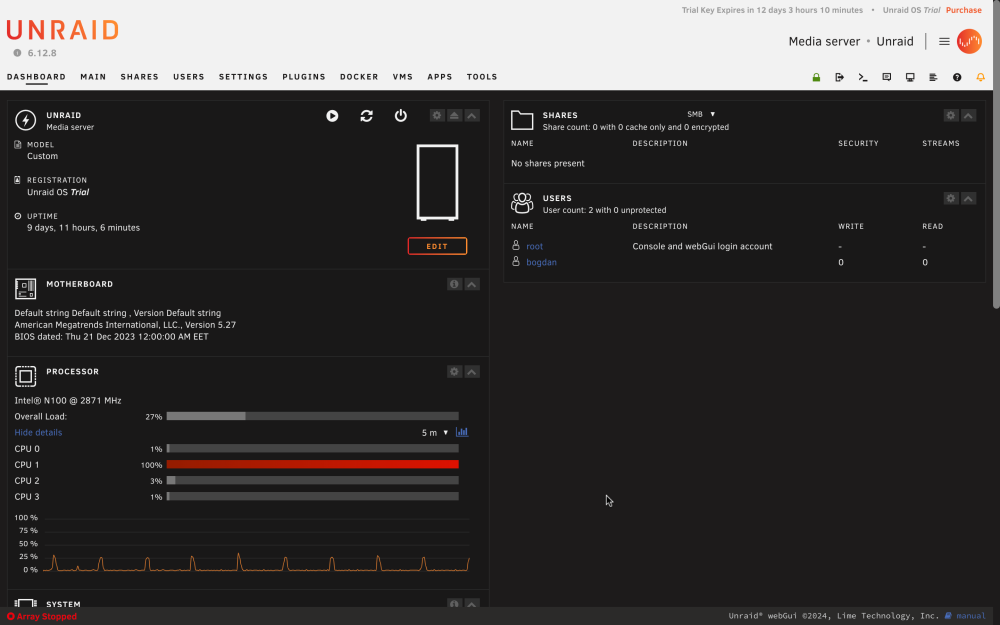1000x625 pixels.
Task: Click the Purchase link
Action: [964, 10]
